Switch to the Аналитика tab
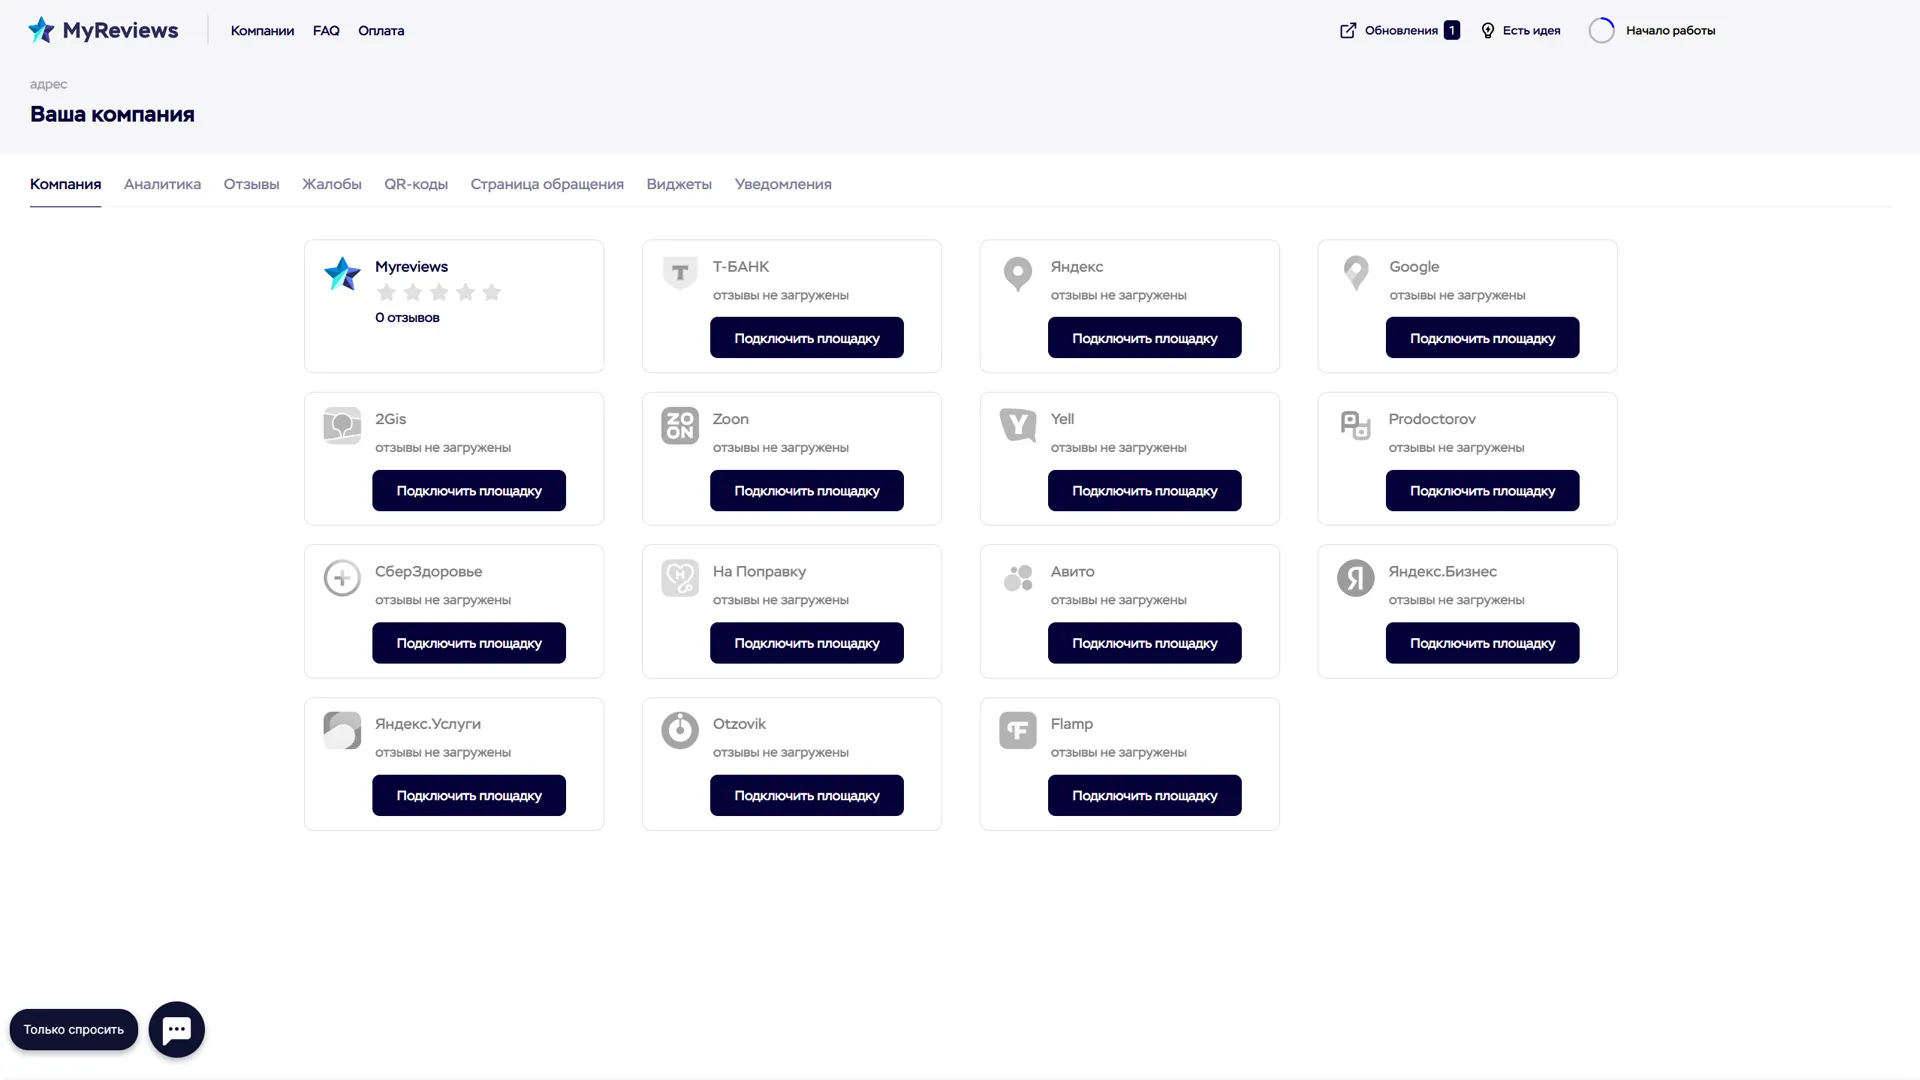1920x1080 pixels. pyautogui.click(x=162, y=184)
